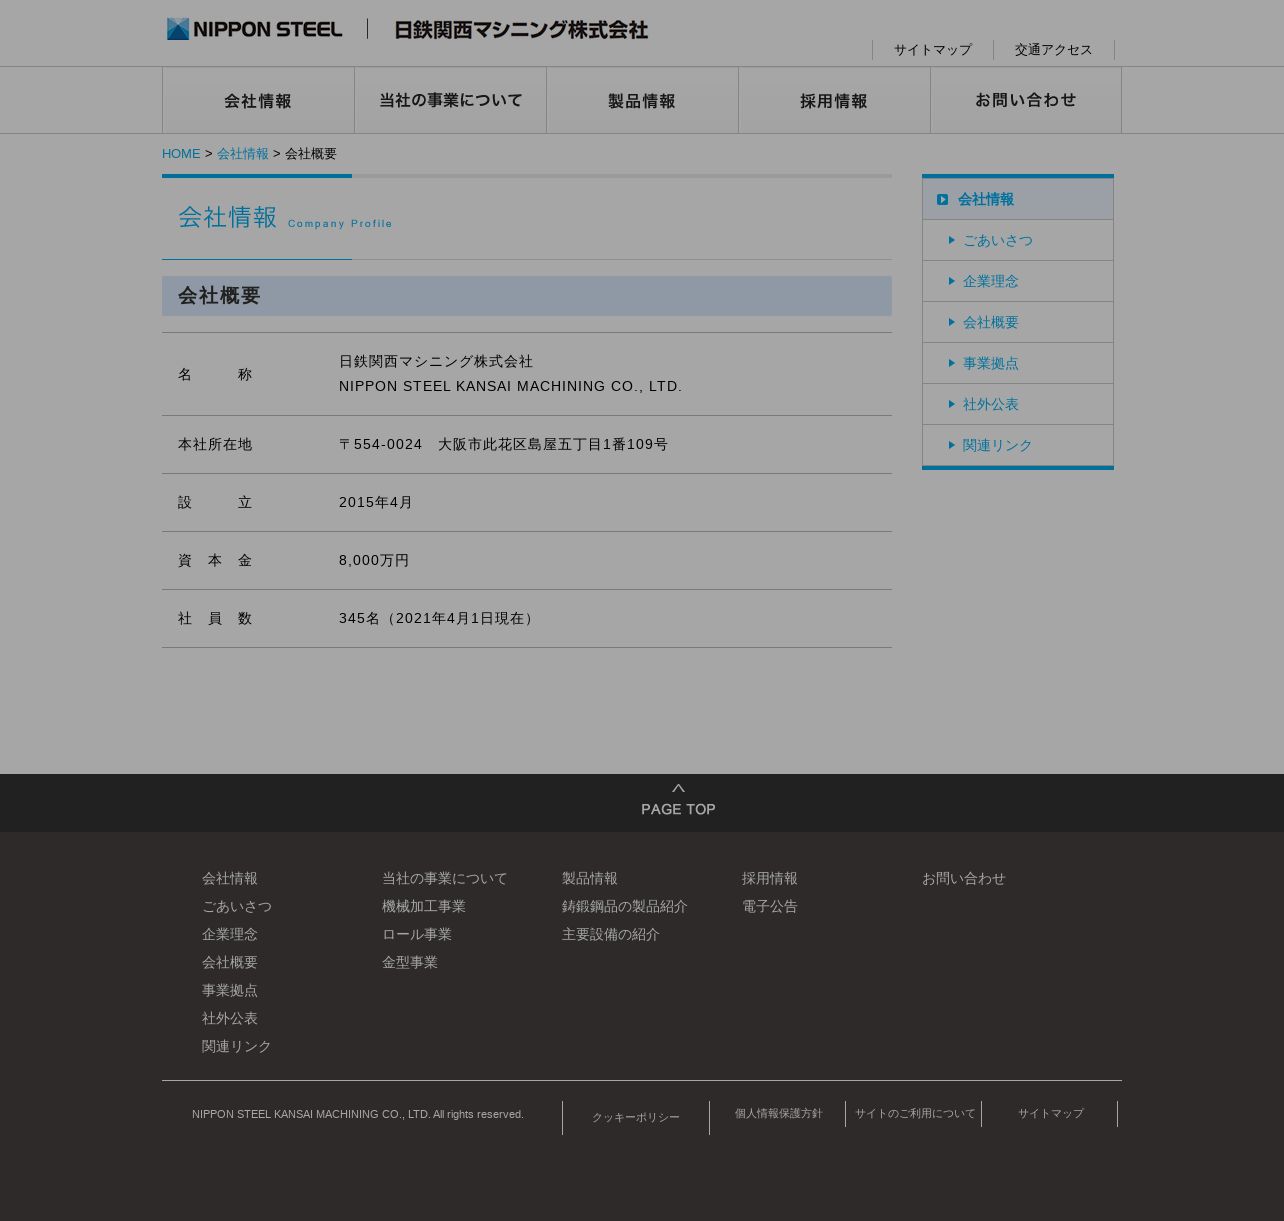The height and width of the screenshot is (1221, 1284).
Task: Click 会社情報 in the footer
Action: [x=230, y=878]
